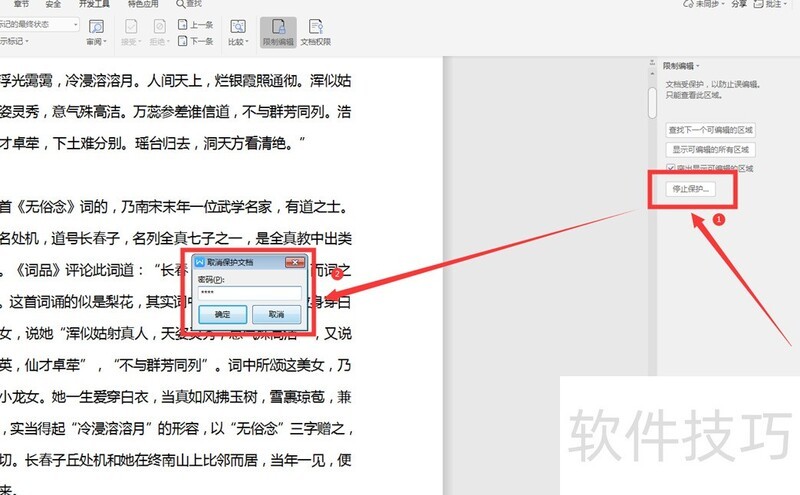The height and width of the screenshot is (495, 800).
Task: Click 取消 in the unprotect document dialog
Action: click(x=276, y=314)
